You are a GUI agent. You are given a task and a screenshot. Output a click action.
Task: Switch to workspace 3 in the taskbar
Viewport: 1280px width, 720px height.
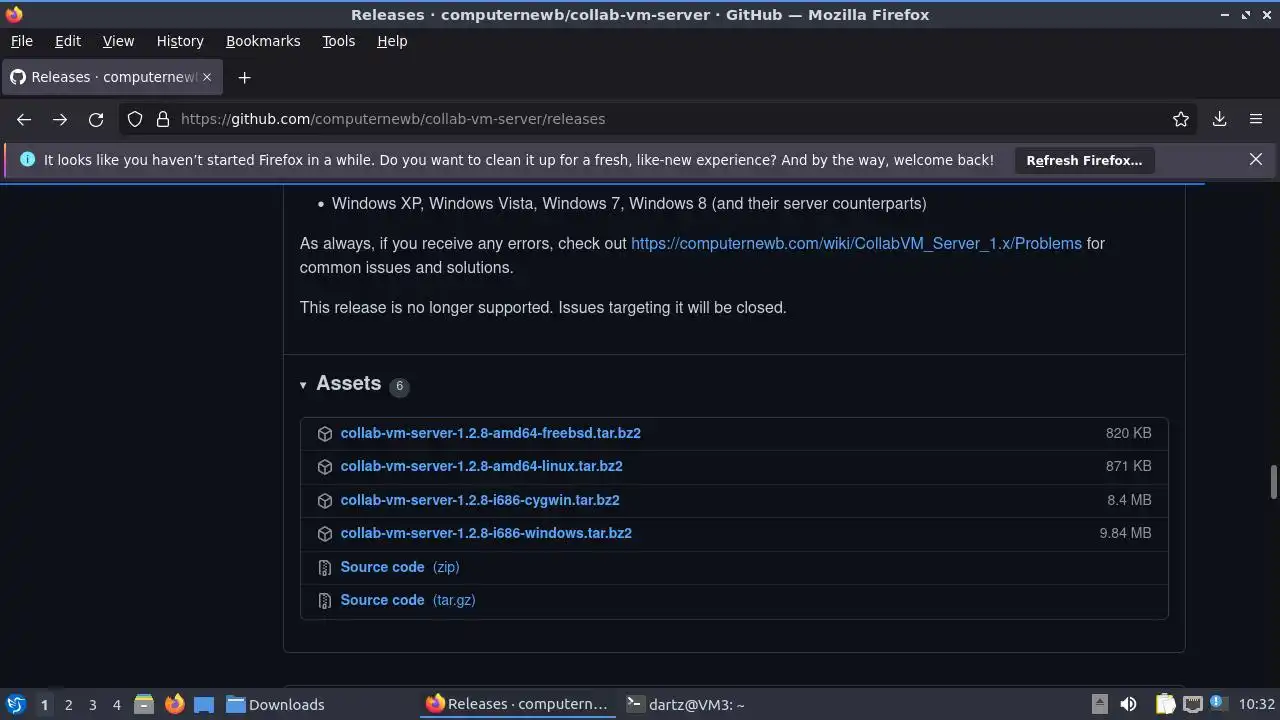[92, 705]
